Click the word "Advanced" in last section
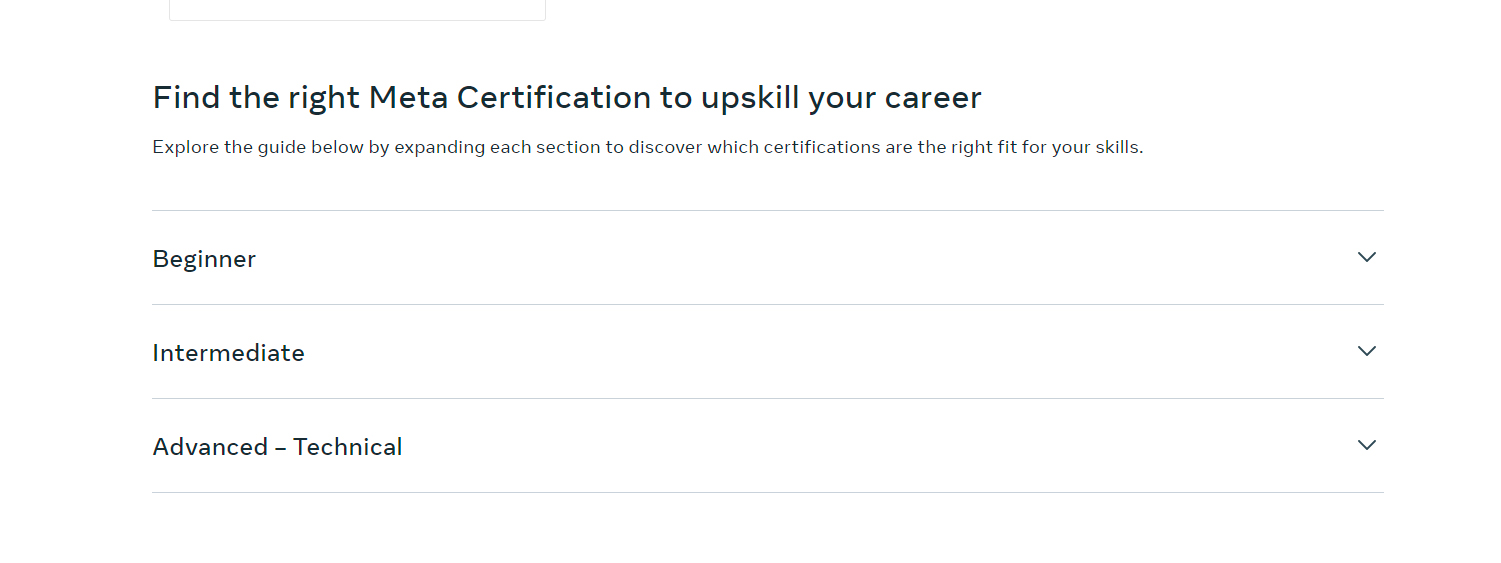Image resolution: width=1501 pixels, height=563 pixels. pos(210,447)
